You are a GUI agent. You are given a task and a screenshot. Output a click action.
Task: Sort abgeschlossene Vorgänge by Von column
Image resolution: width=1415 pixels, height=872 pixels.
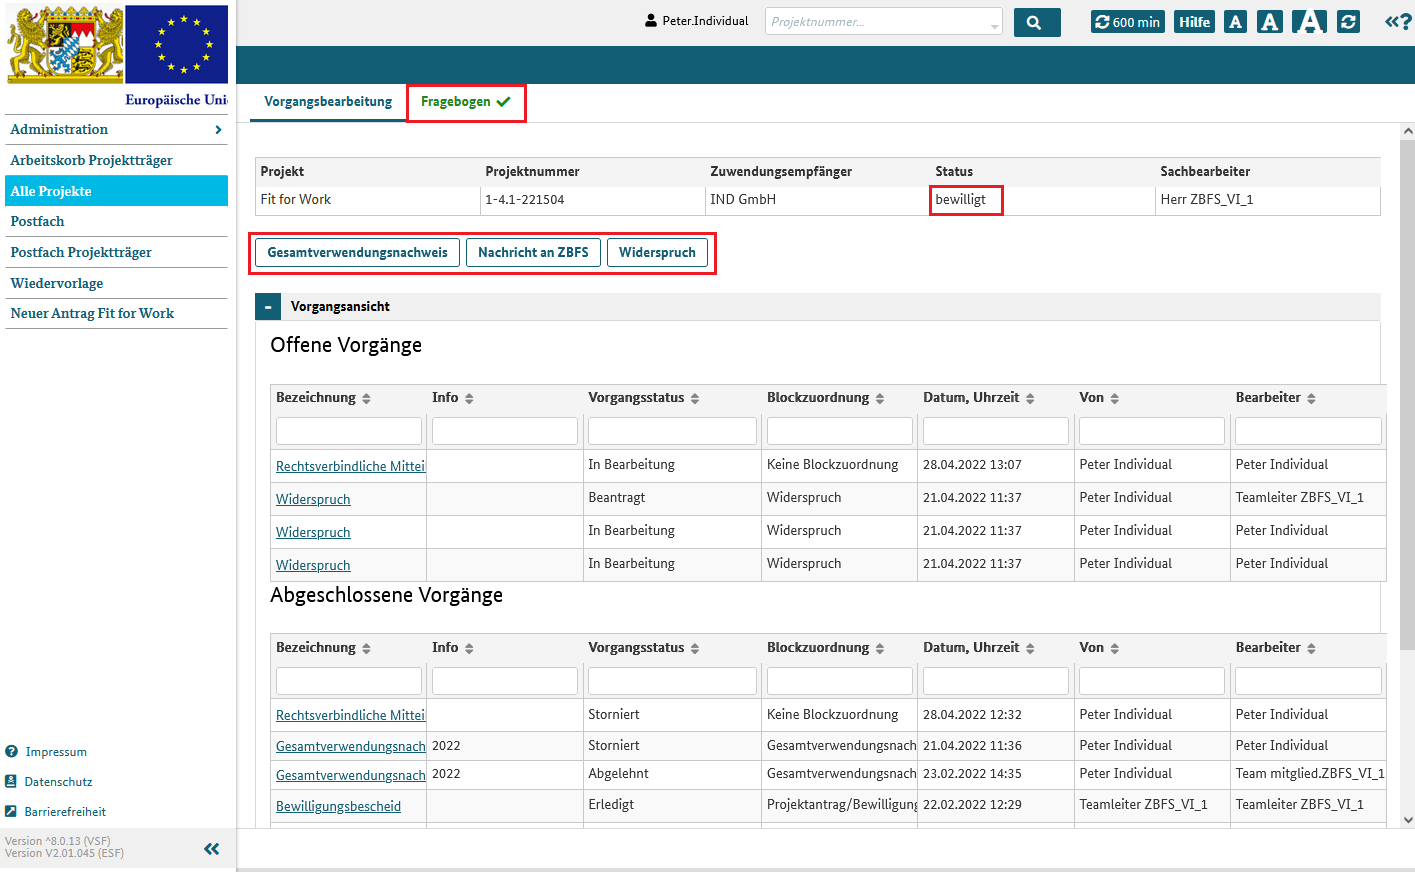[x=1115, y=648]
